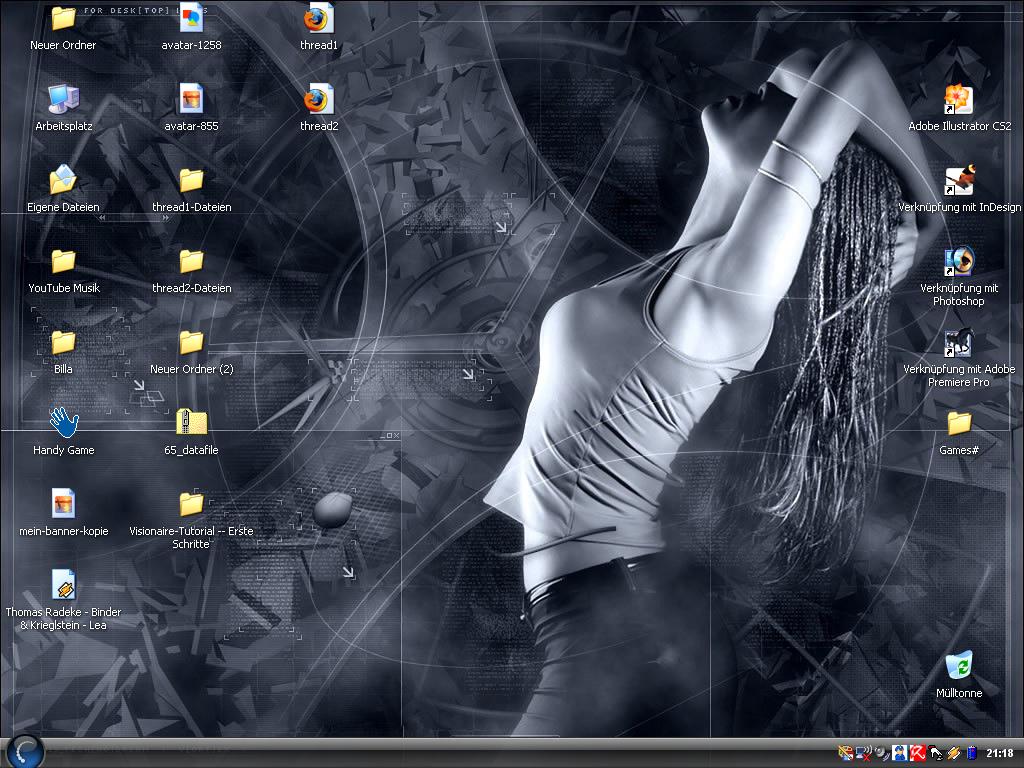Select the Adobe Premiere Pro shortcut
This screenshot has width=1024, height=768.
pyautogui.click(x=958, y=343)
